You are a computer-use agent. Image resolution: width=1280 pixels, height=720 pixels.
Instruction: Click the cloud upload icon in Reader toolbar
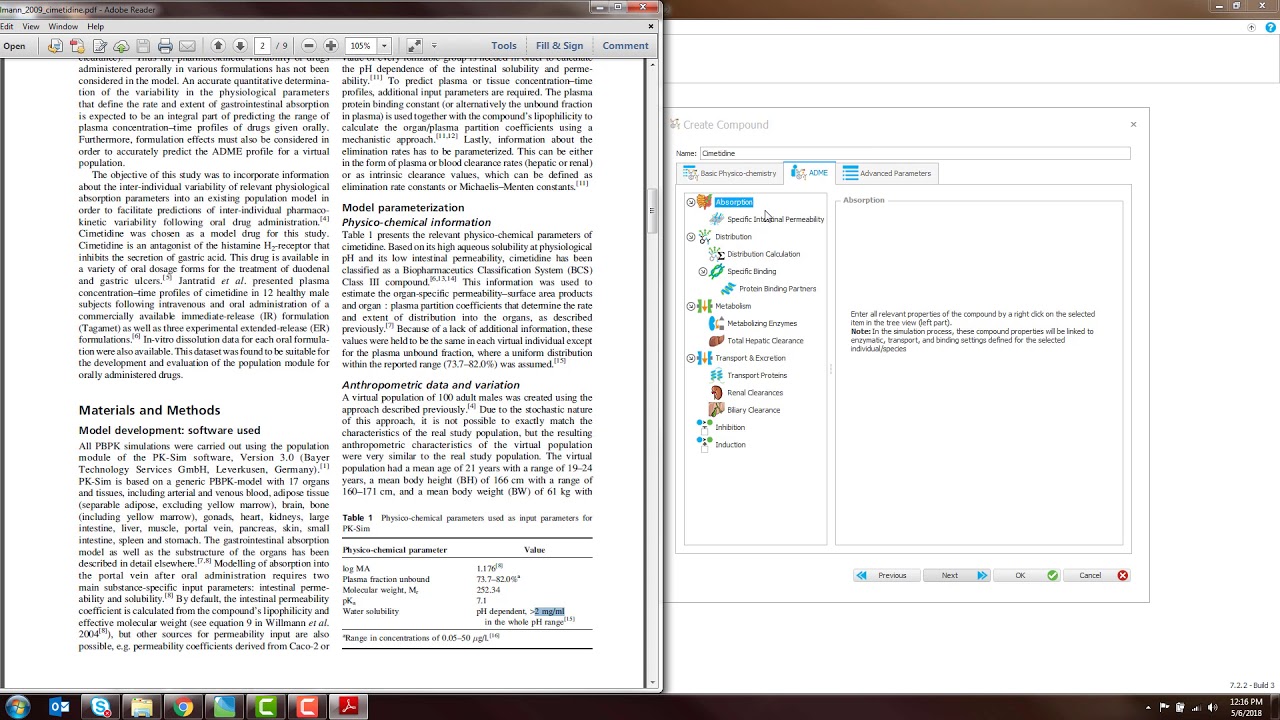(x=121, y=46)
